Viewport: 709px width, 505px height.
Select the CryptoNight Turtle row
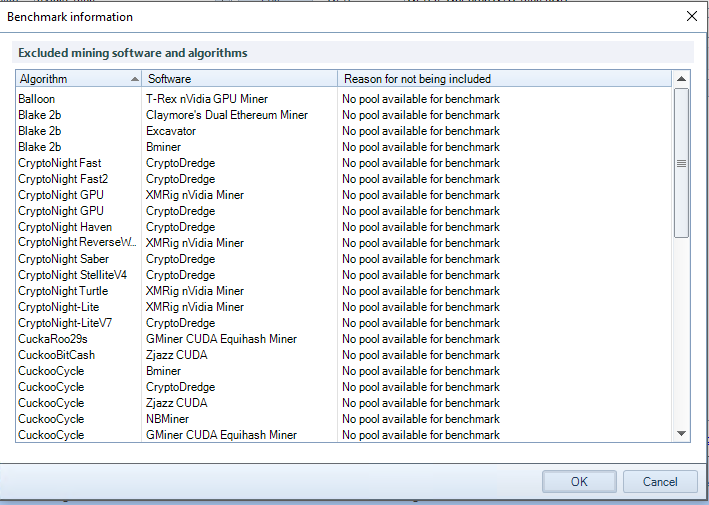(344, 291)
